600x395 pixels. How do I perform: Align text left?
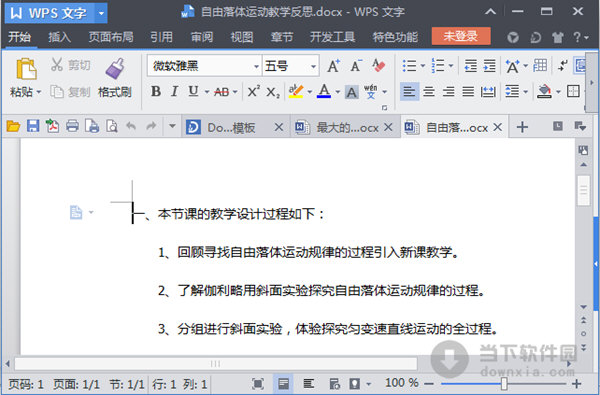409,91
